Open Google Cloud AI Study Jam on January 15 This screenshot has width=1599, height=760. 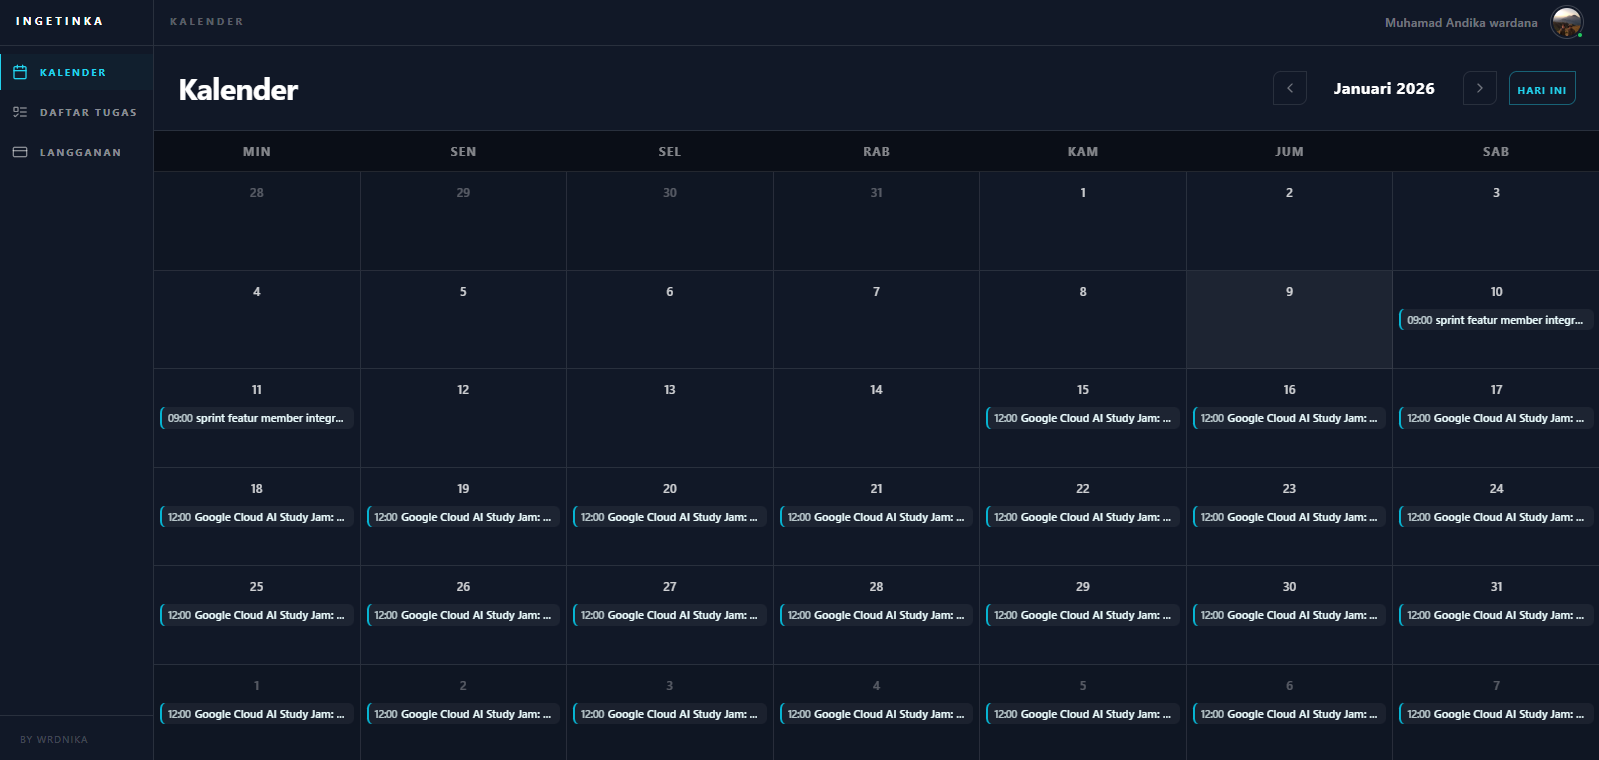pos(1082,418)
